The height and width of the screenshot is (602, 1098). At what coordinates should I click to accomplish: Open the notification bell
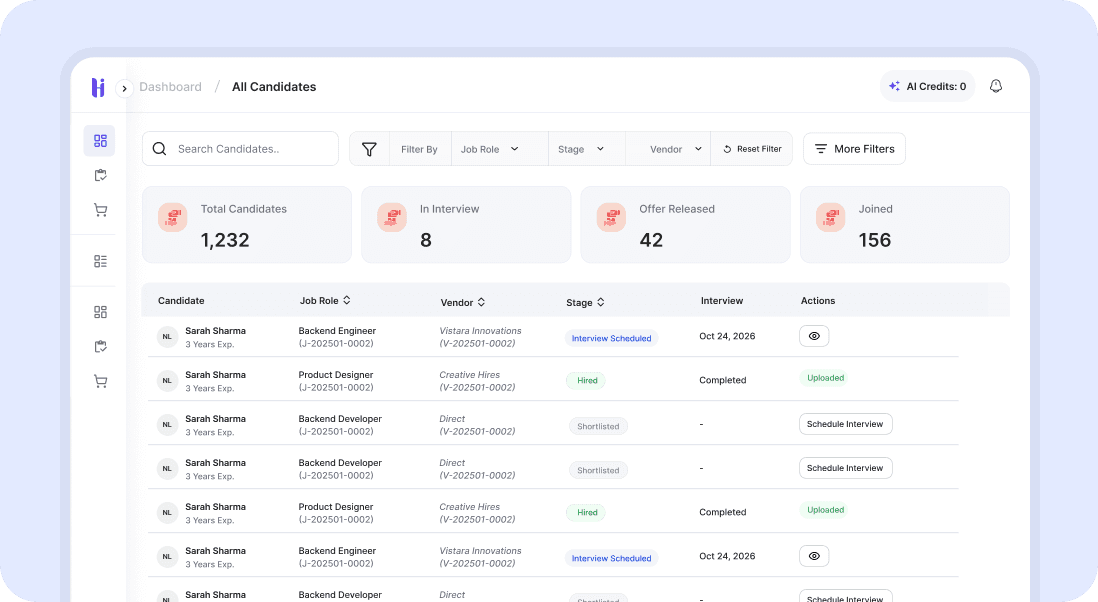point(996,86)
